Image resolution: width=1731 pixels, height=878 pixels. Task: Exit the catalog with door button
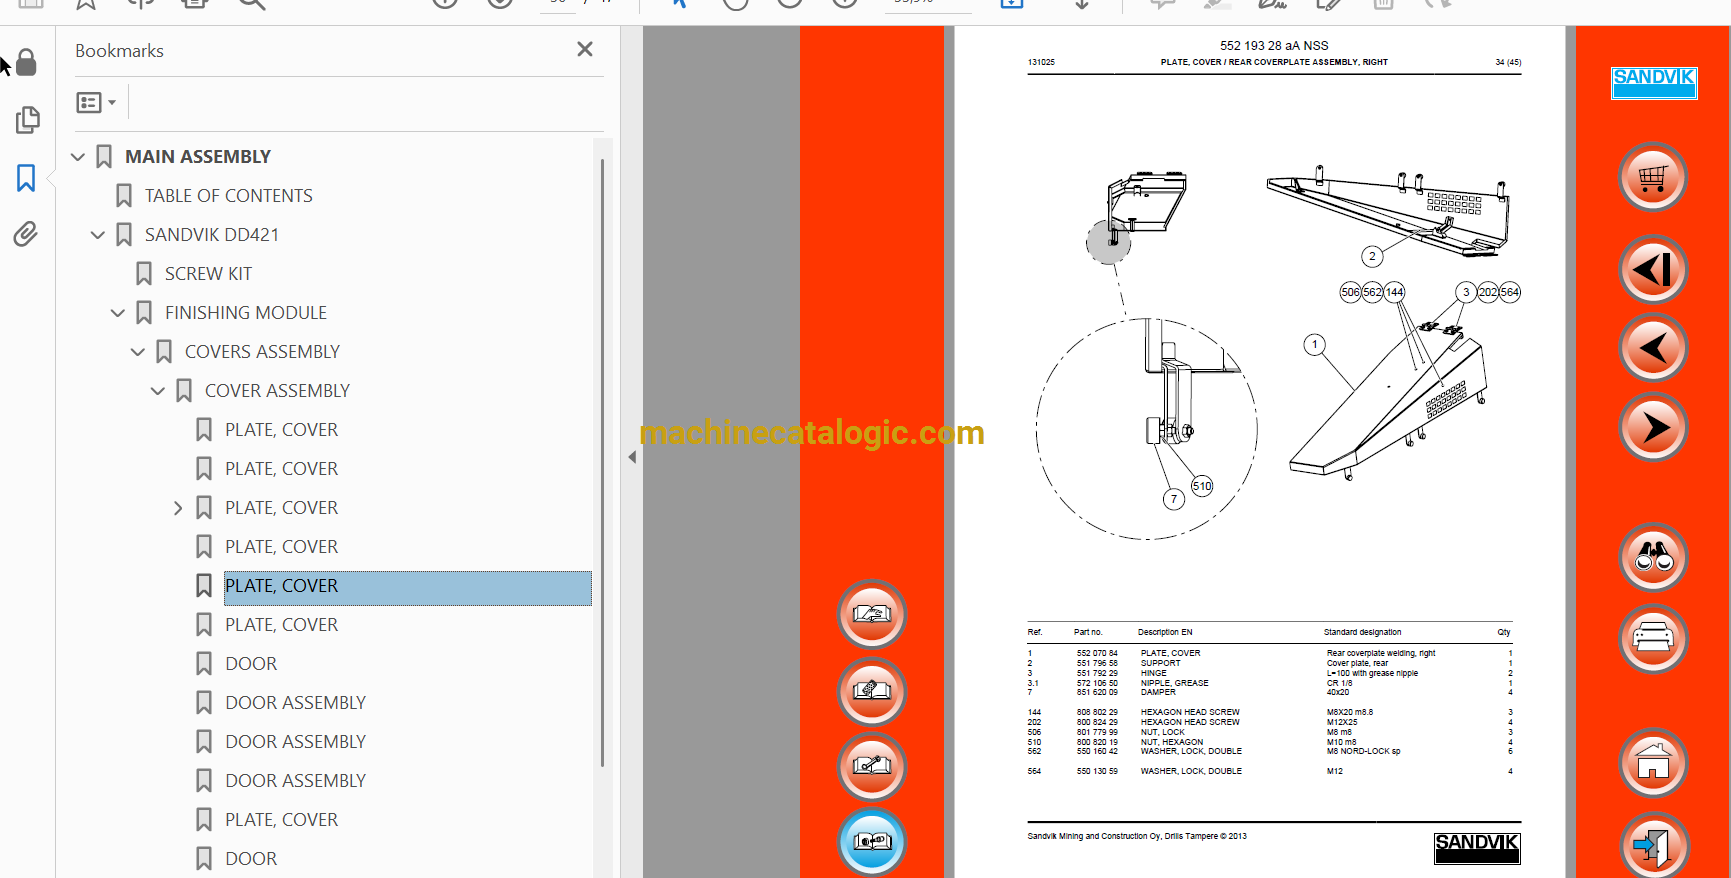coord(1653,846)
